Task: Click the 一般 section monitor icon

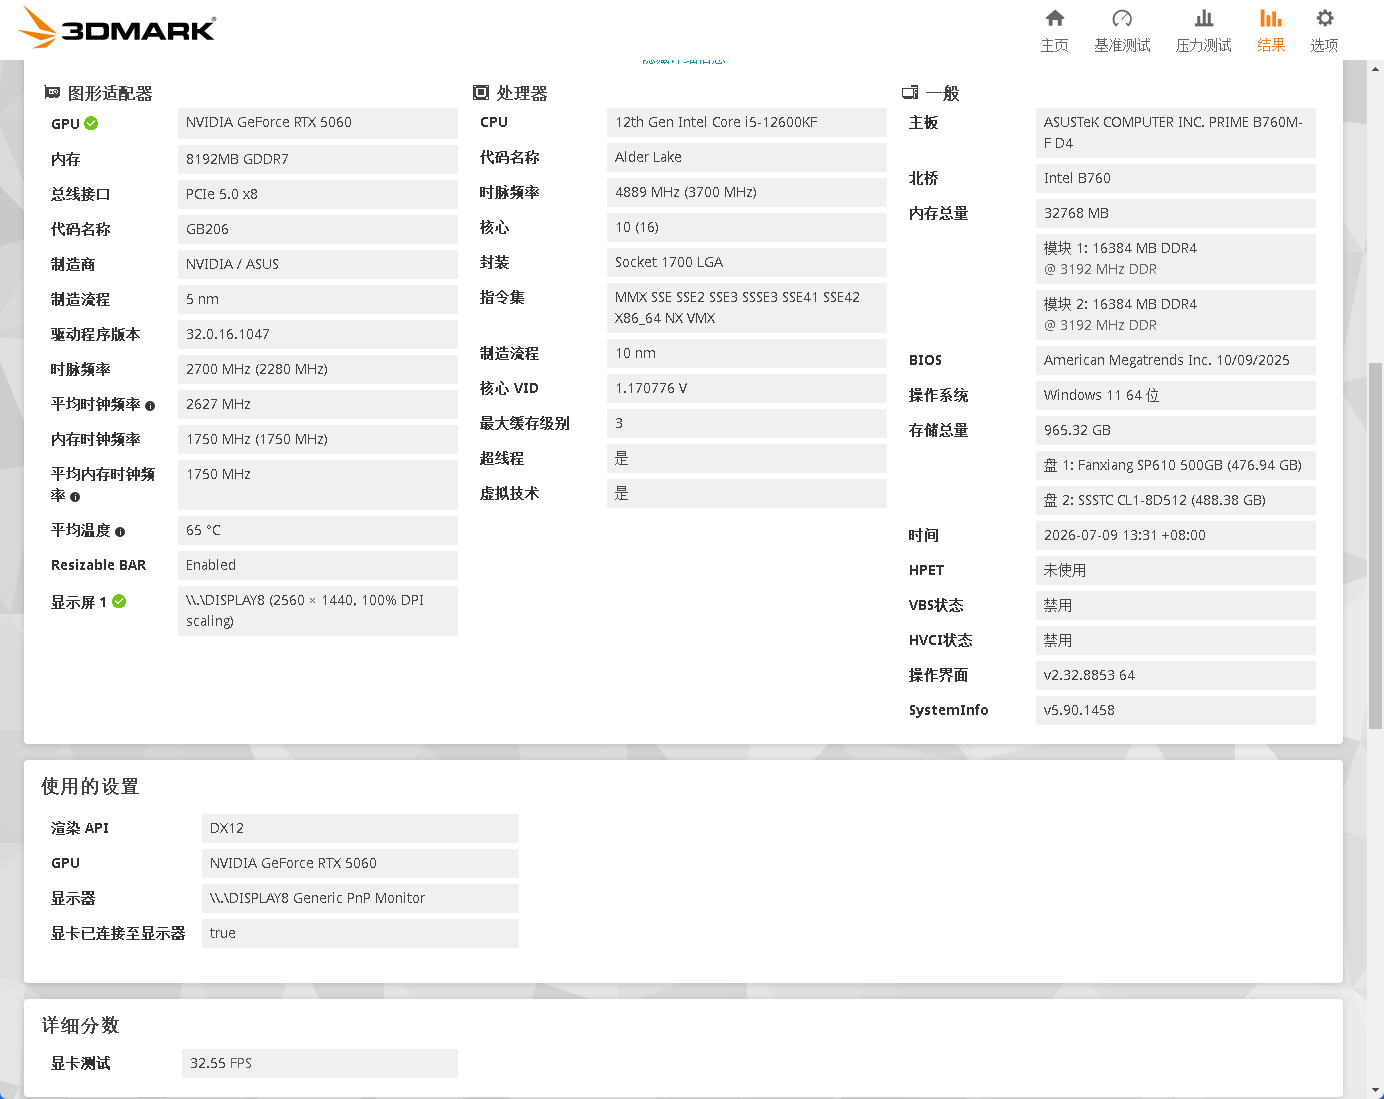Action: [x=910, y=92]
